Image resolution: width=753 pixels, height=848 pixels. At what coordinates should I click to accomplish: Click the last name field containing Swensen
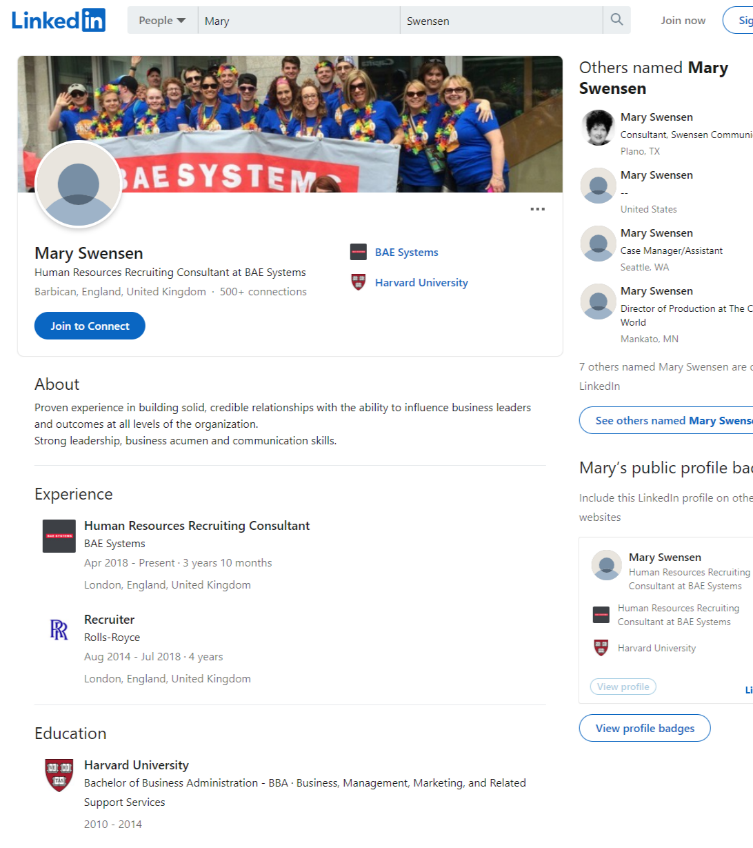501,20
